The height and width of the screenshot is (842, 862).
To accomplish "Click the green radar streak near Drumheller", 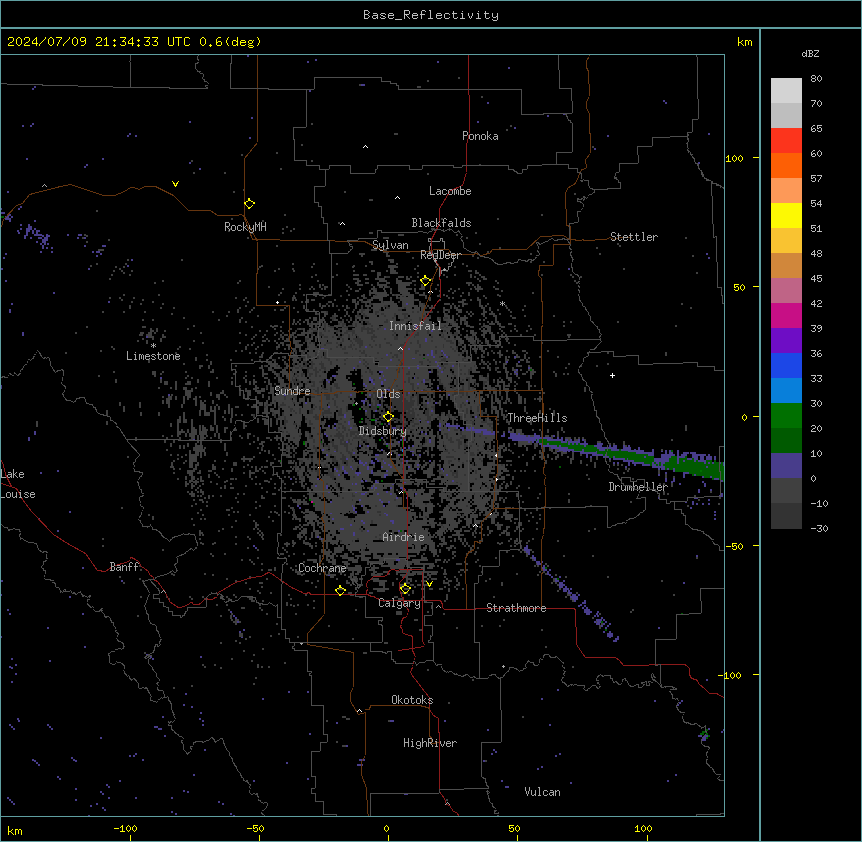I will pyautogui.click(x=632, y=455).
